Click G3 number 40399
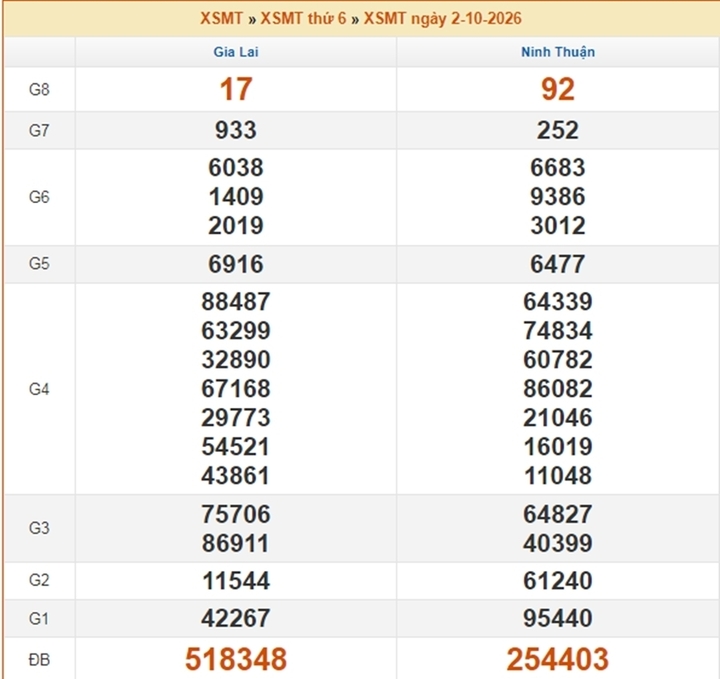This screenshot has height=679, width=720. coord(558,544)
